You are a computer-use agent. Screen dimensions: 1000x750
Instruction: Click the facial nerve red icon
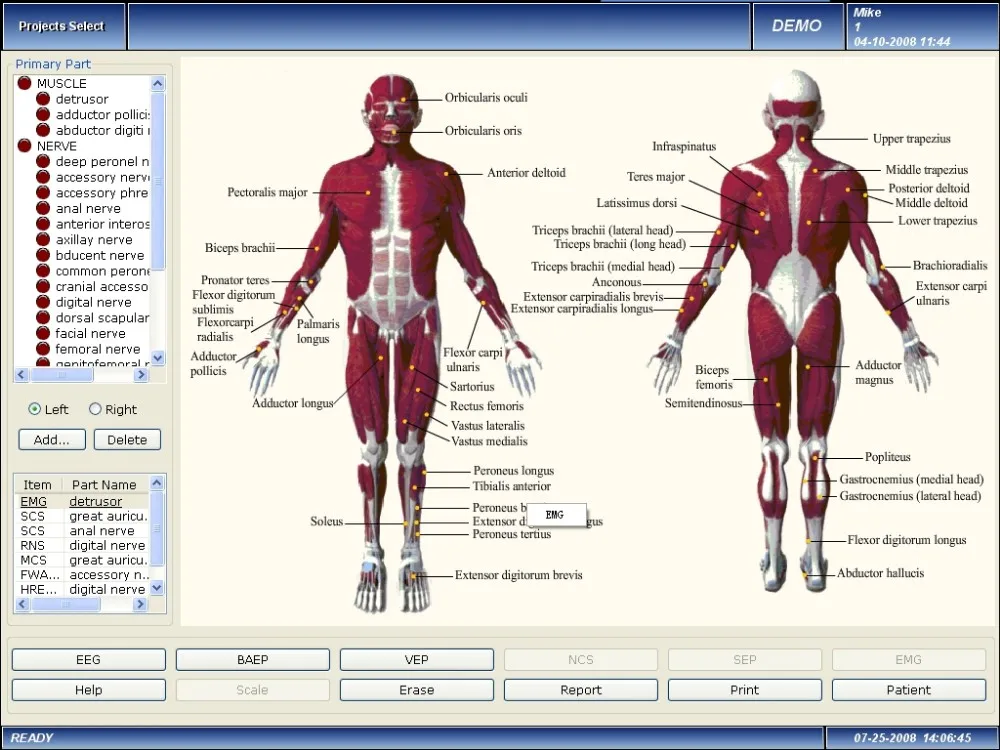pos(43,333)
